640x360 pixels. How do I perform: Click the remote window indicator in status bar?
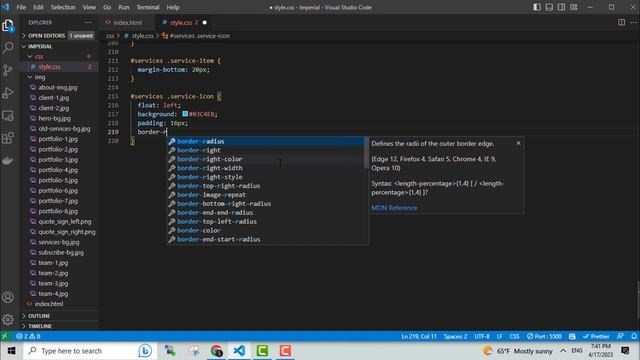pyautogui.click(x=4, y=336)
